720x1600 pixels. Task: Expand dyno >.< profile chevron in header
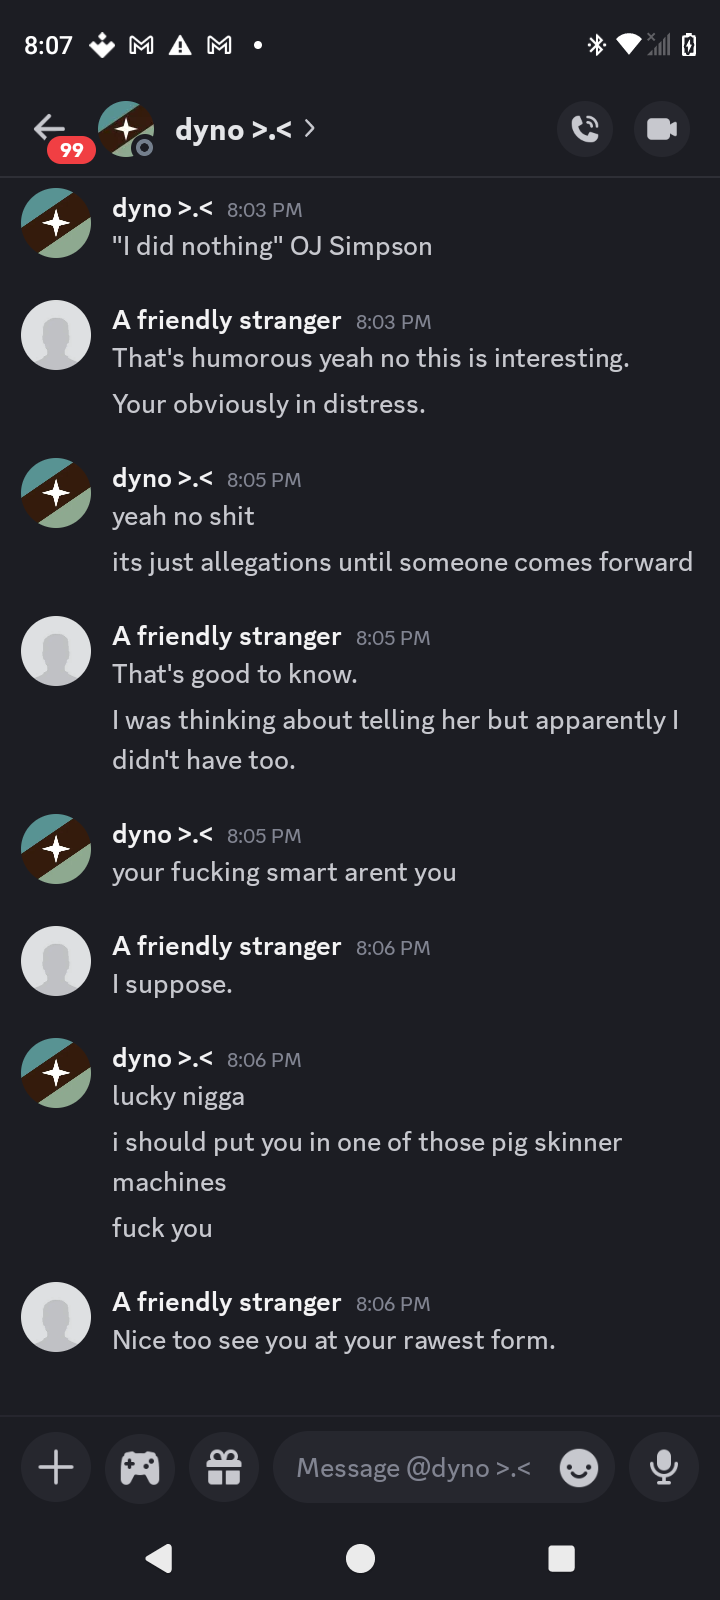[x=310, y=129]
